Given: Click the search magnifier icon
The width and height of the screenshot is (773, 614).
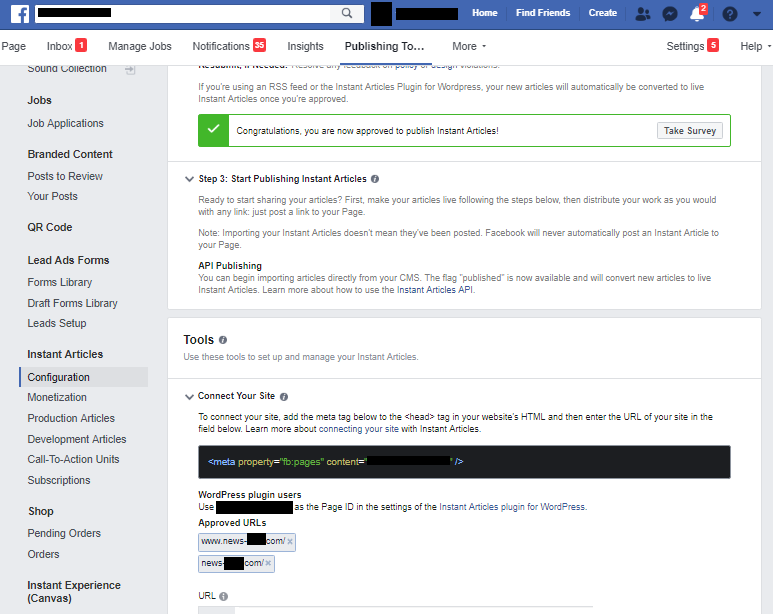Looking at the screenshot, I should coord(347,13).
